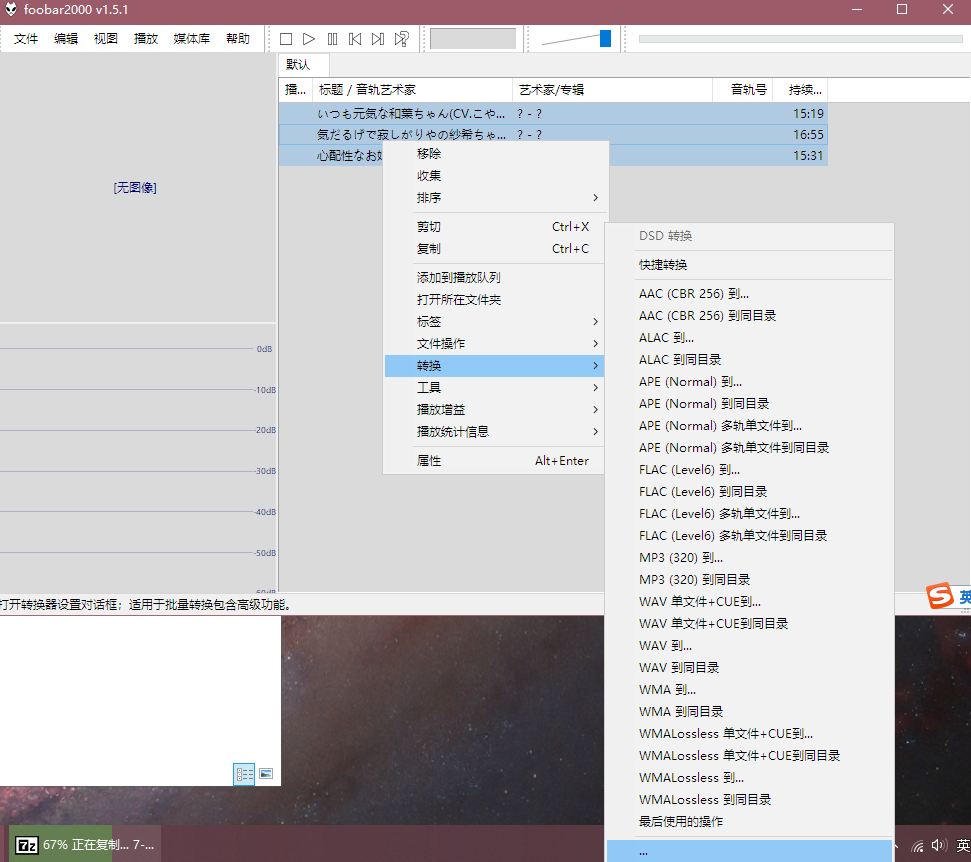This screenshot has height=862, width=971.
Task: Click 添加到播放队列 menu entry
Action: [x=494, y=277]
